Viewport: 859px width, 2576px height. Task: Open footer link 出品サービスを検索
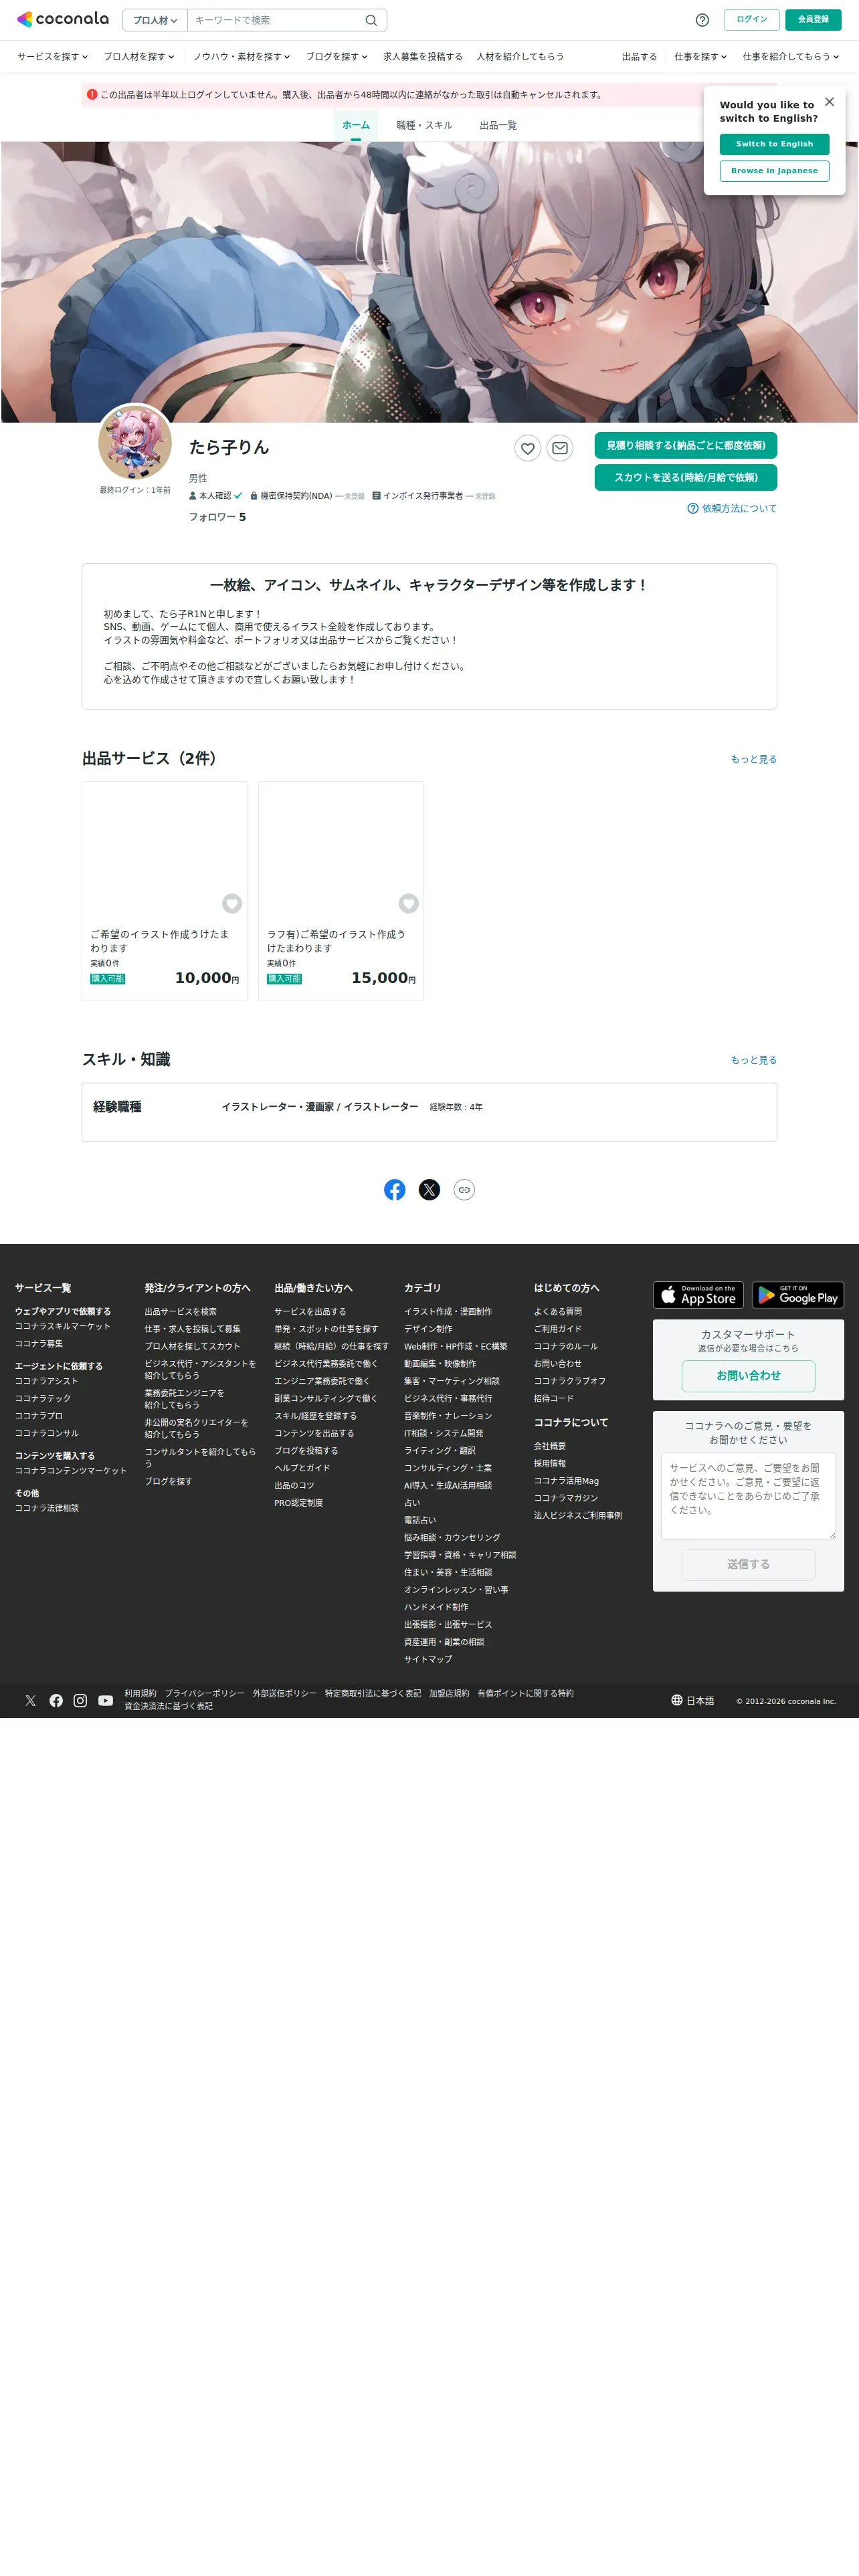tap(180, 1311)
